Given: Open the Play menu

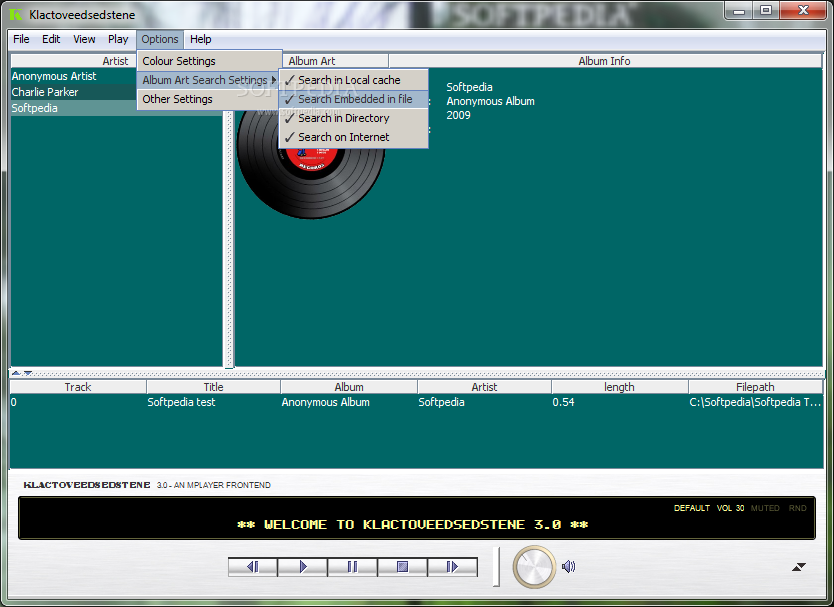Looking at the screenshot, I should tap(118, 39).
